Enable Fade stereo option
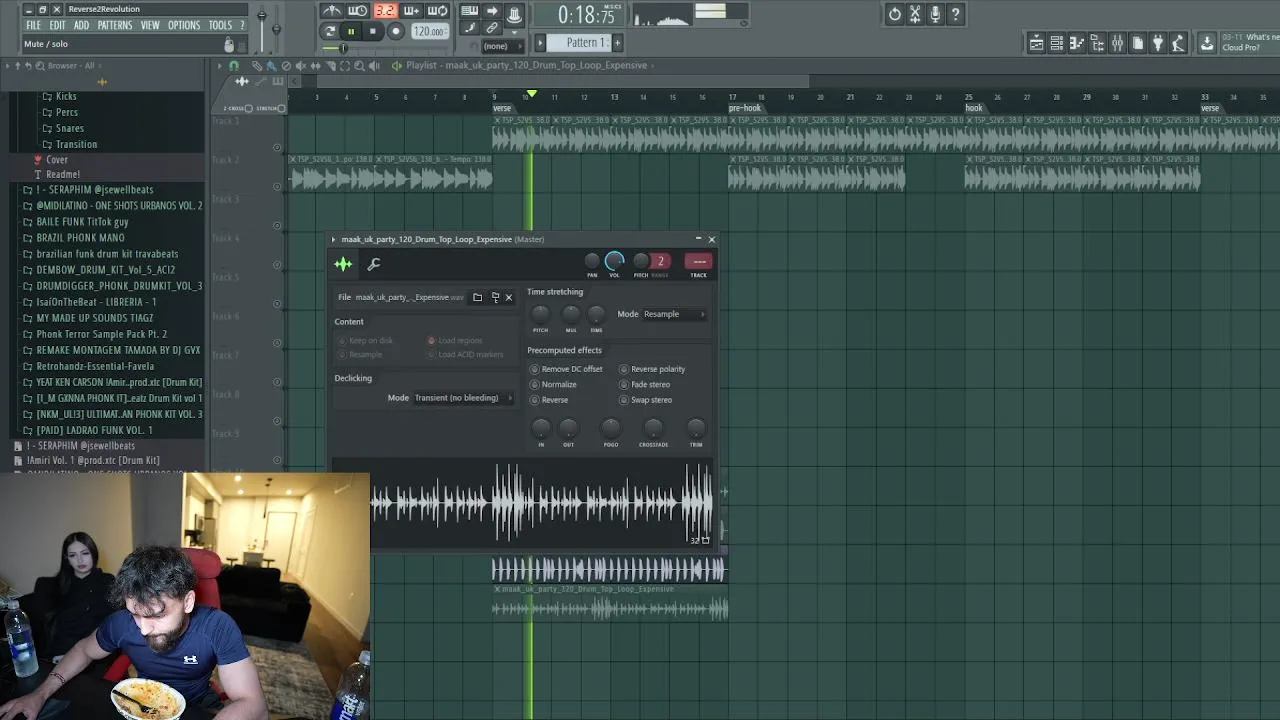The width and height of the screenshot is (1280, 720). pyautogui.click(x=645, y=384)
